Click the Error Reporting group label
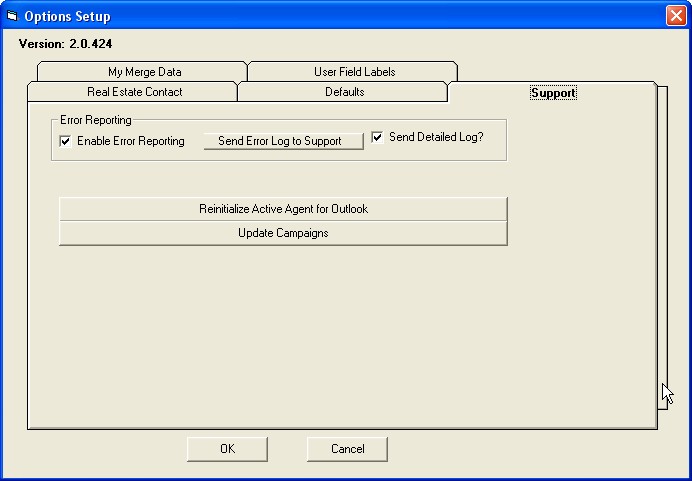 96,120
